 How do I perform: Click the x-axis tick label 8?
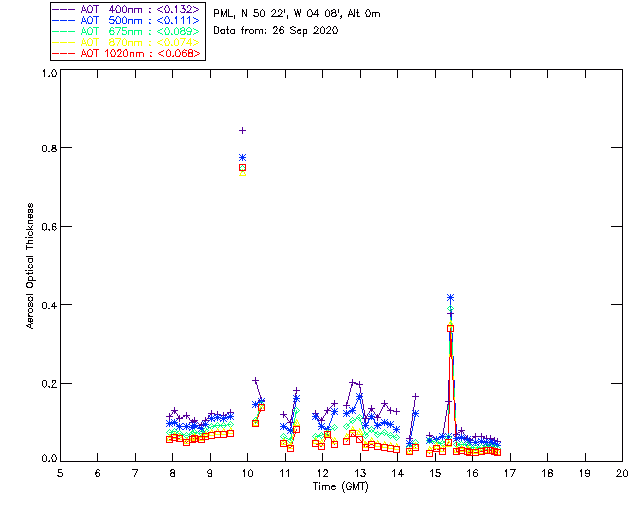point(173,473)
